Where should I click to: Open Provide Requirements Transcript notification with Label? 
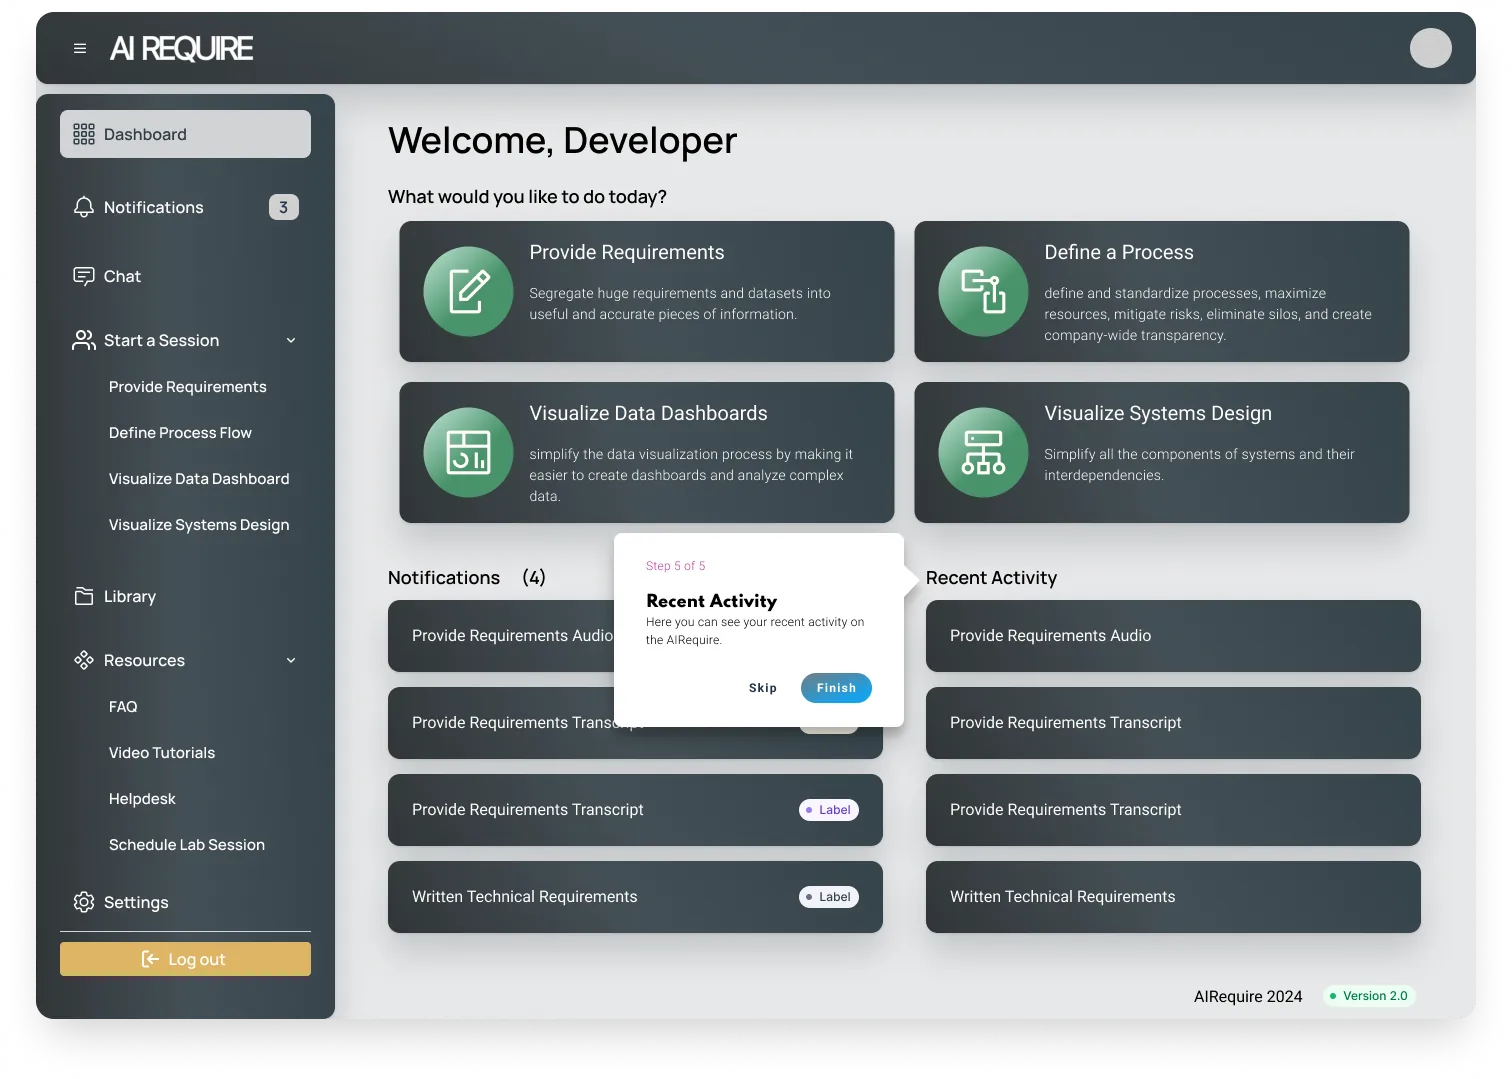[635, 810]
